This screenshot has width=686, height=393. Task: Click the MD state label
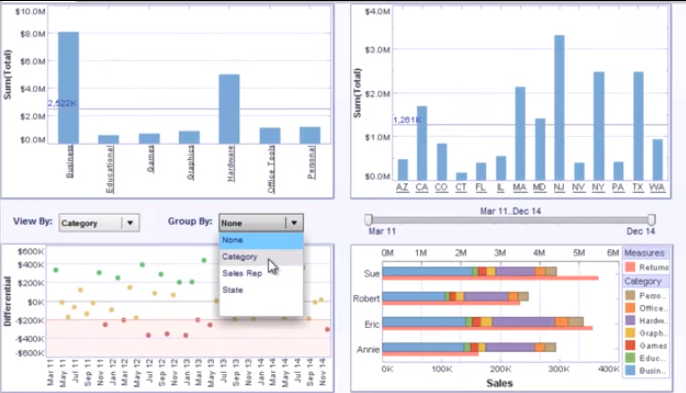[539, 187]
